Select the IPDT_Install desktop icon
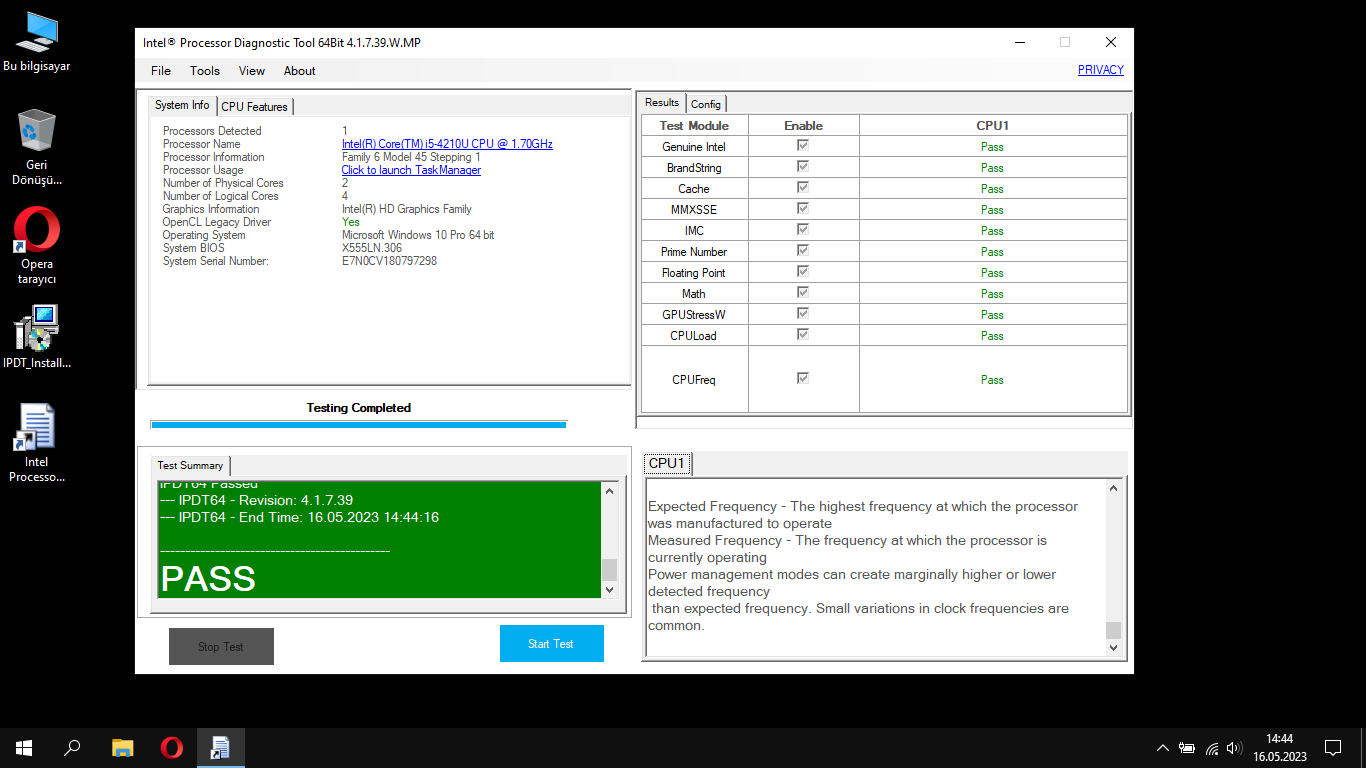This screenshot has height=768, width=1366. [x=37, y=336]
